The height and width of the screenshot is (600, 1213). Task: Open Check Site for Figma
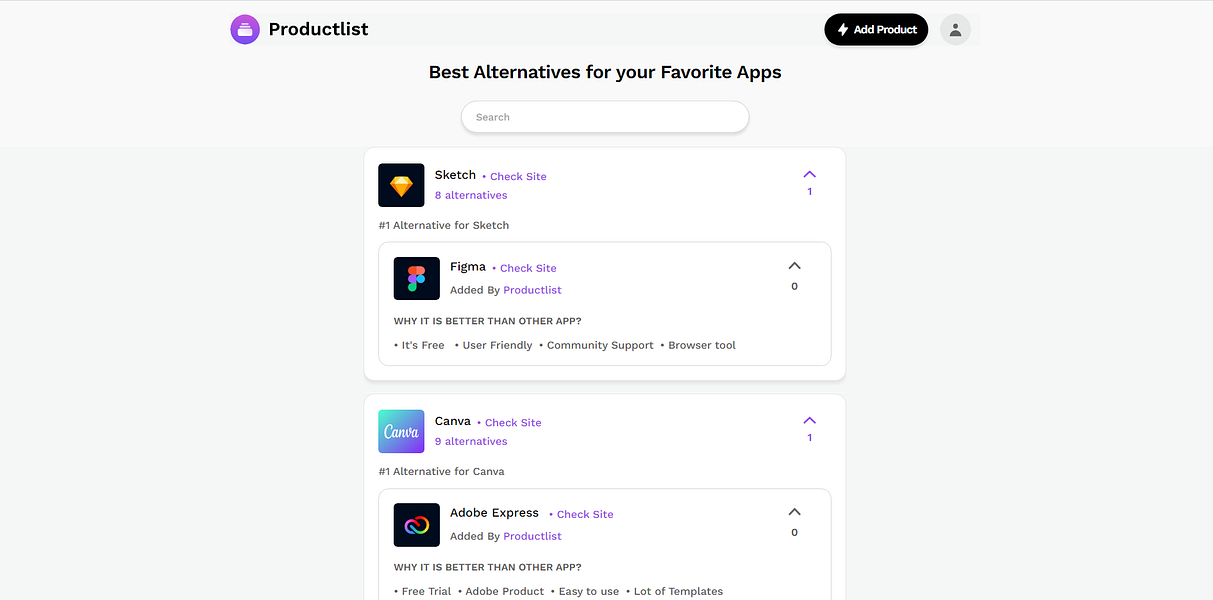tap(528, 268)
